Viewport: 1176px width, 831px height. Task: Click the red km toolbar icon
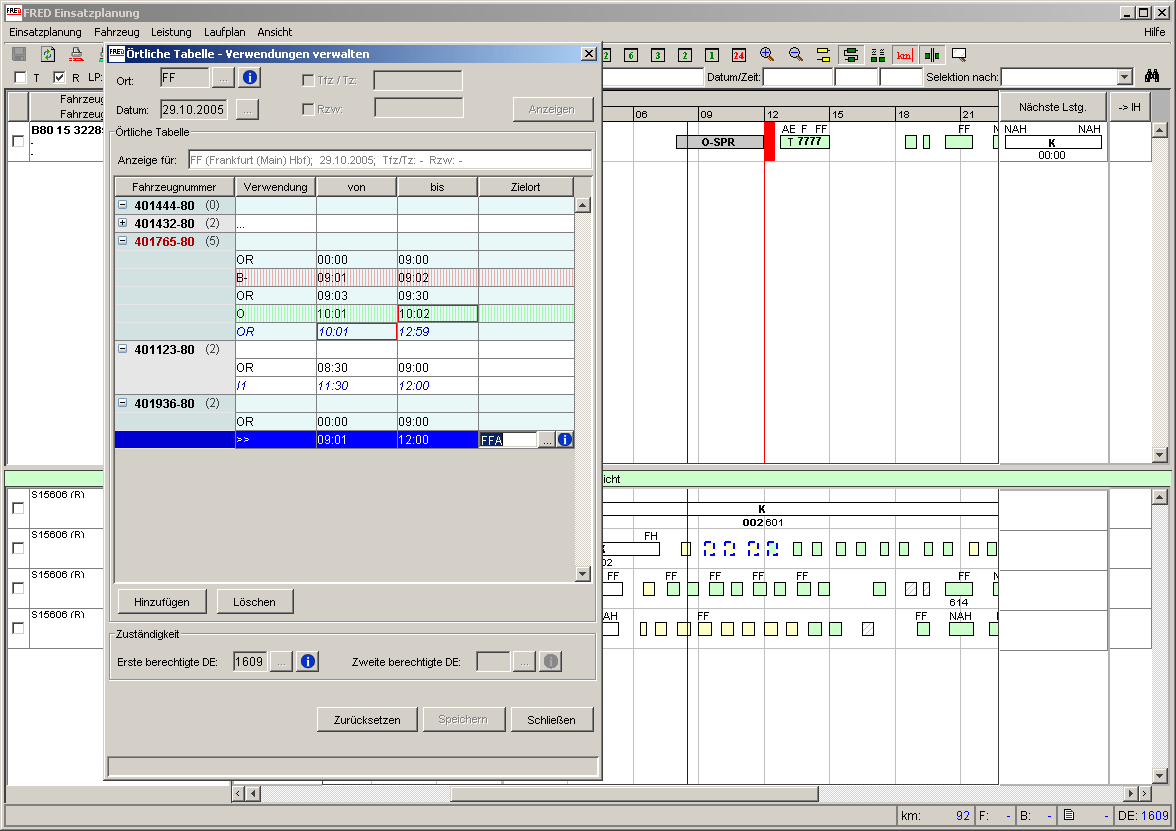coord(904,55)
